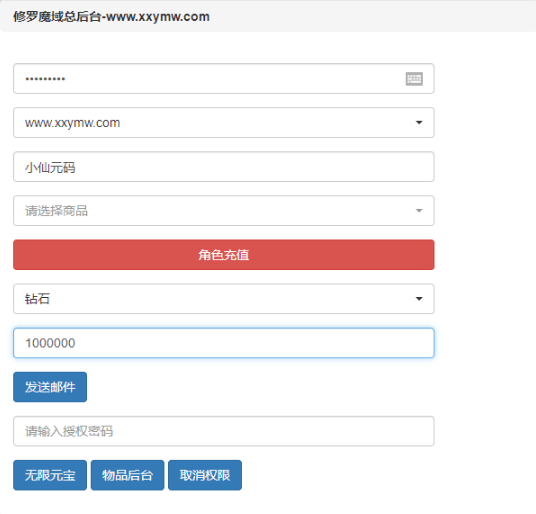
Task: Click the arrow on the 请选择商品 selector
Action: point(419,211)
